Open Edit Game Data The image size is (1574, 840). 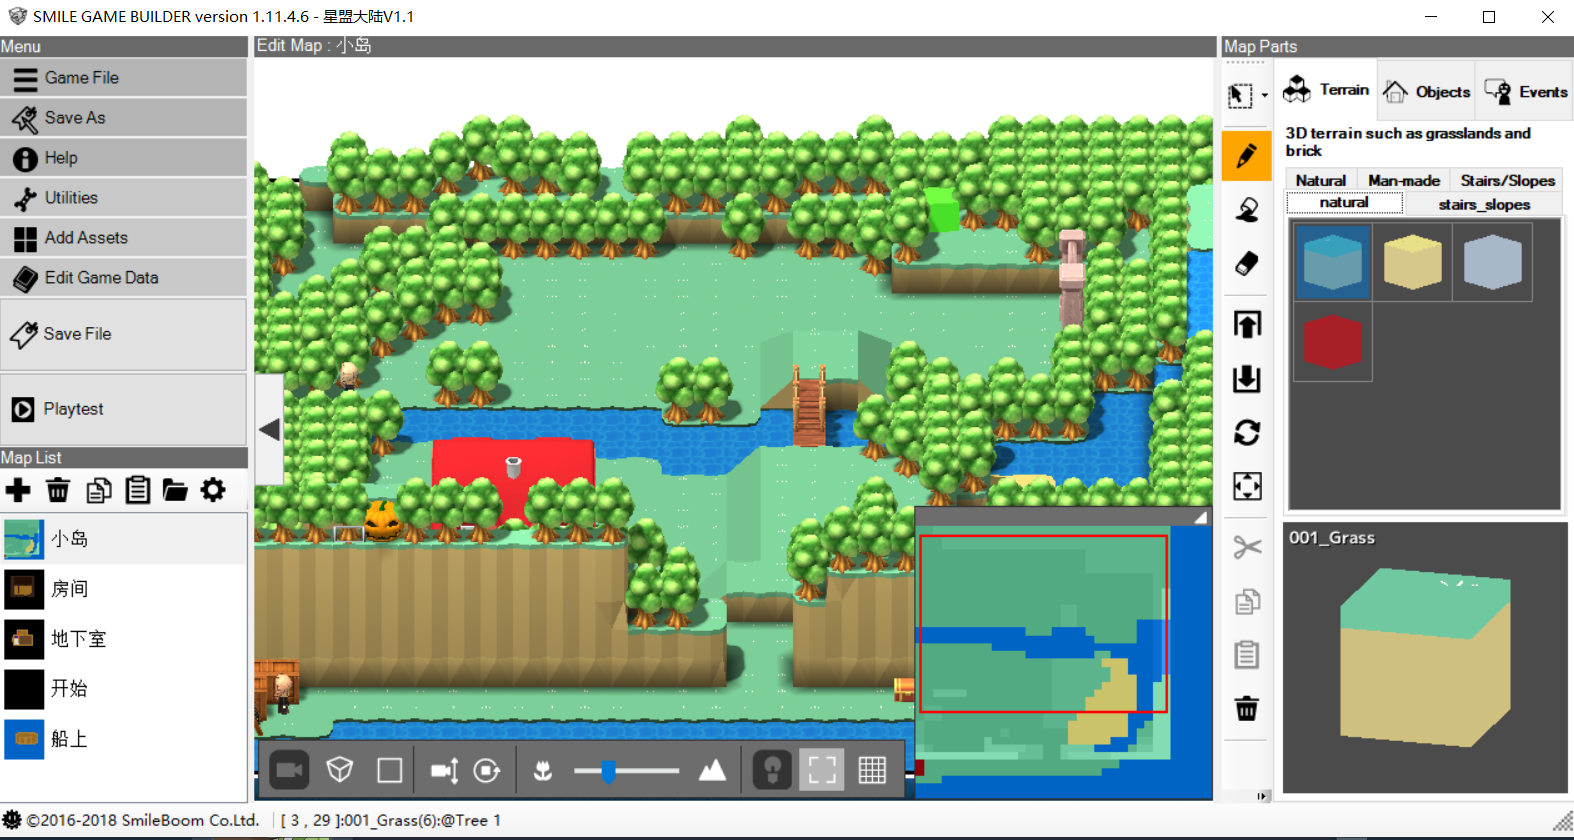pyautogui.click(x=123, y=277)
